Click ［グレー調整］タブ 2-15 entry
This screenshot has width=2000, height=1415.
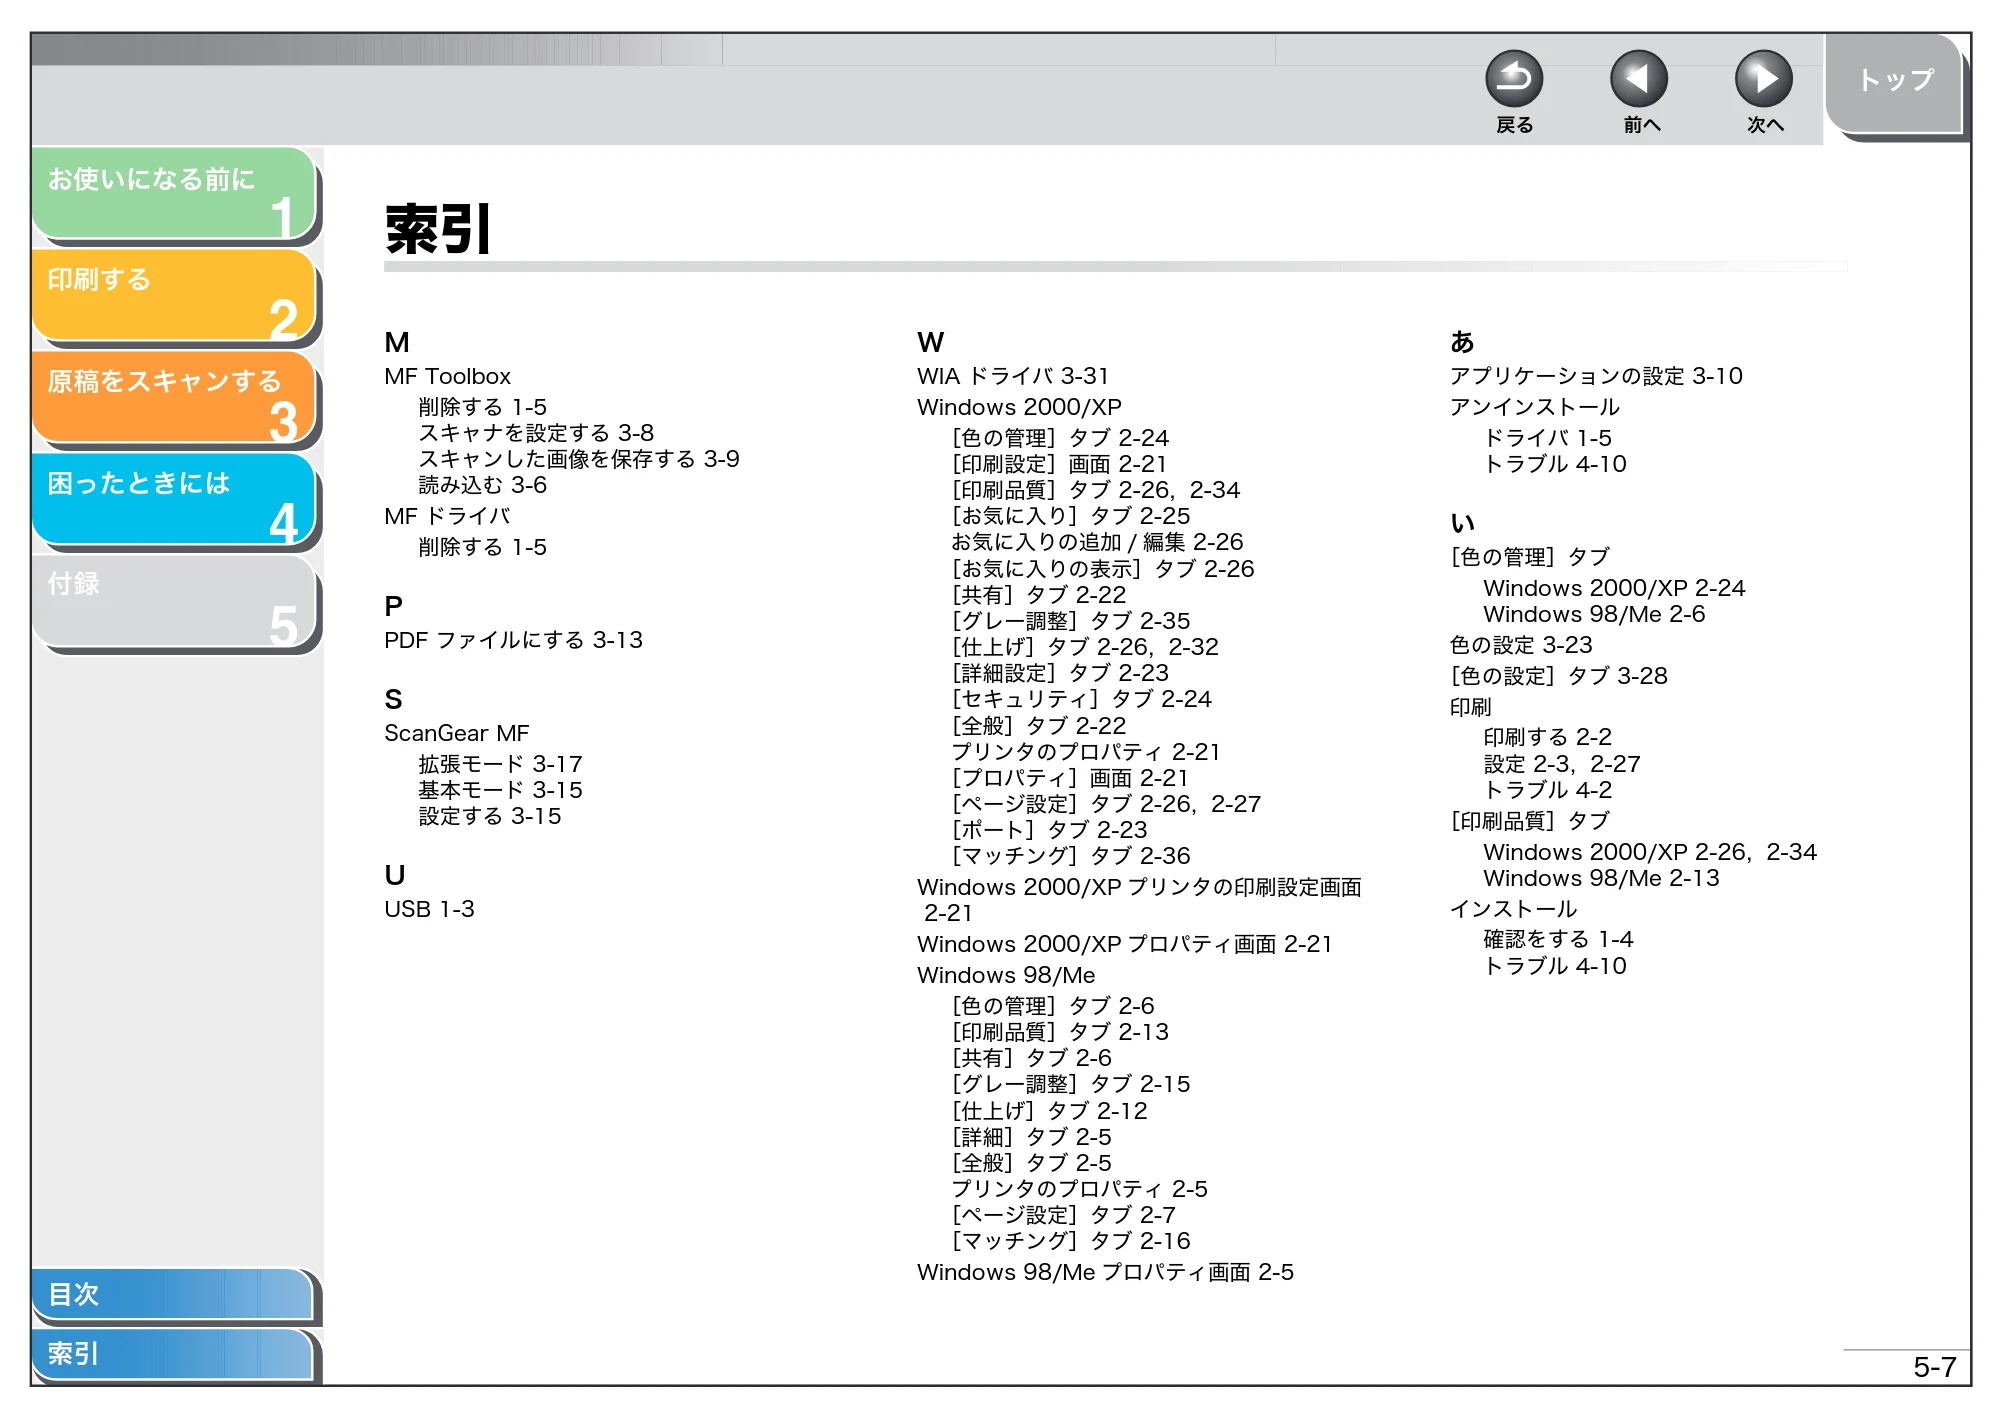pos(1071,1084)
